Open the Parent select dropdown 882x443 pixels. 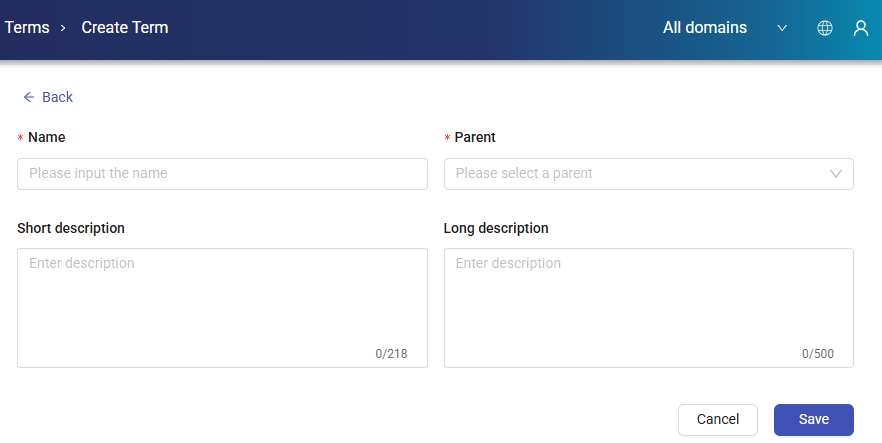coord(640,173)
